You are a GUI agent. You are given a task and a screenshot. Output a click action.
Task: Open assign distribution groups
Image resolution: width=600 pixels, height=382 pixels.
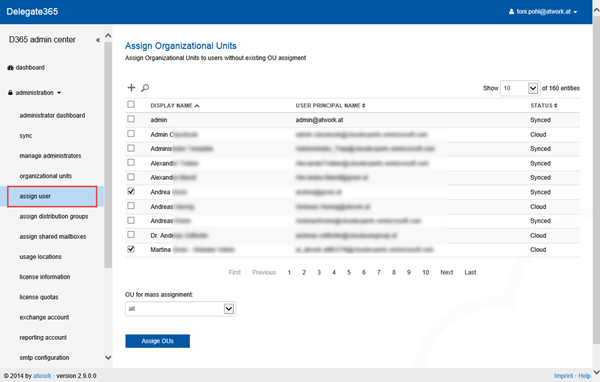(x=54, y=217)
